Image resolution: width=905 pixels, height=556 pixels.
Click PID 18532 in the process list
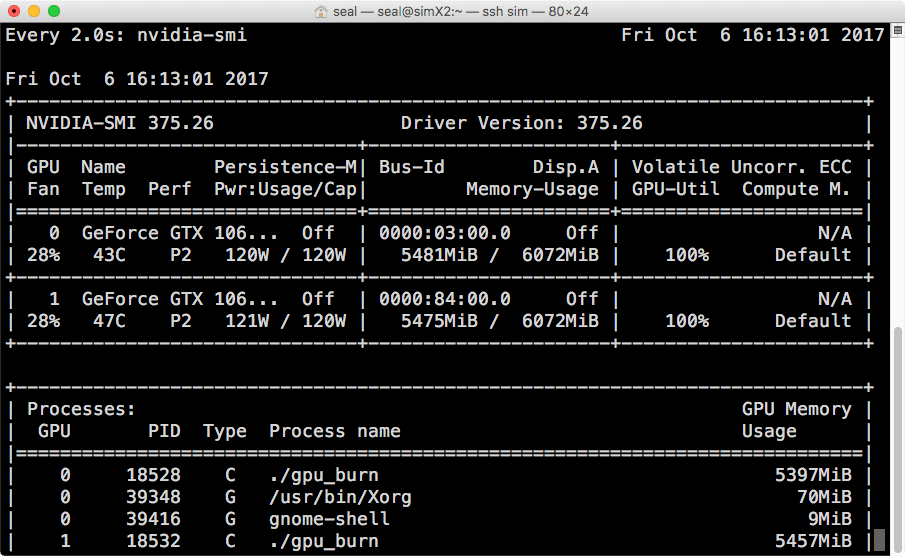coord(153,541)
